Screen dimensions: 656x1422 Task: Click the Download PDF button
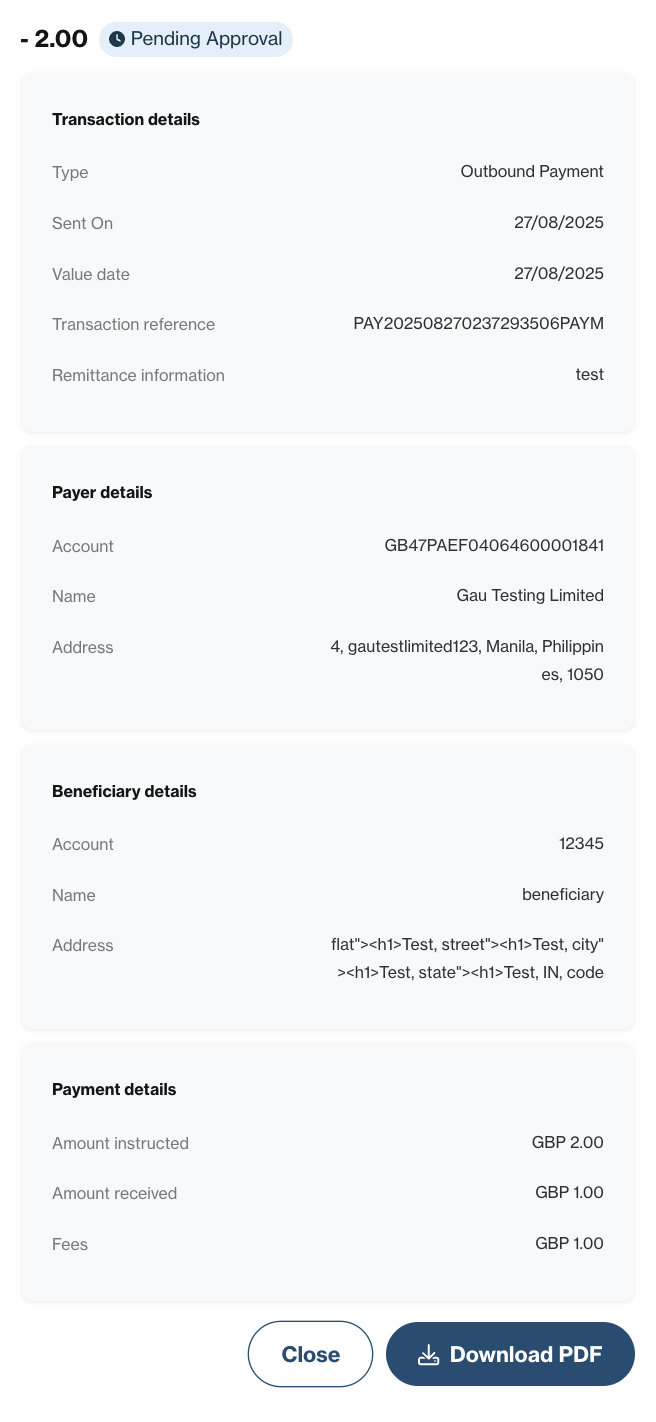pyautogui.click(x=510, y=1354)
